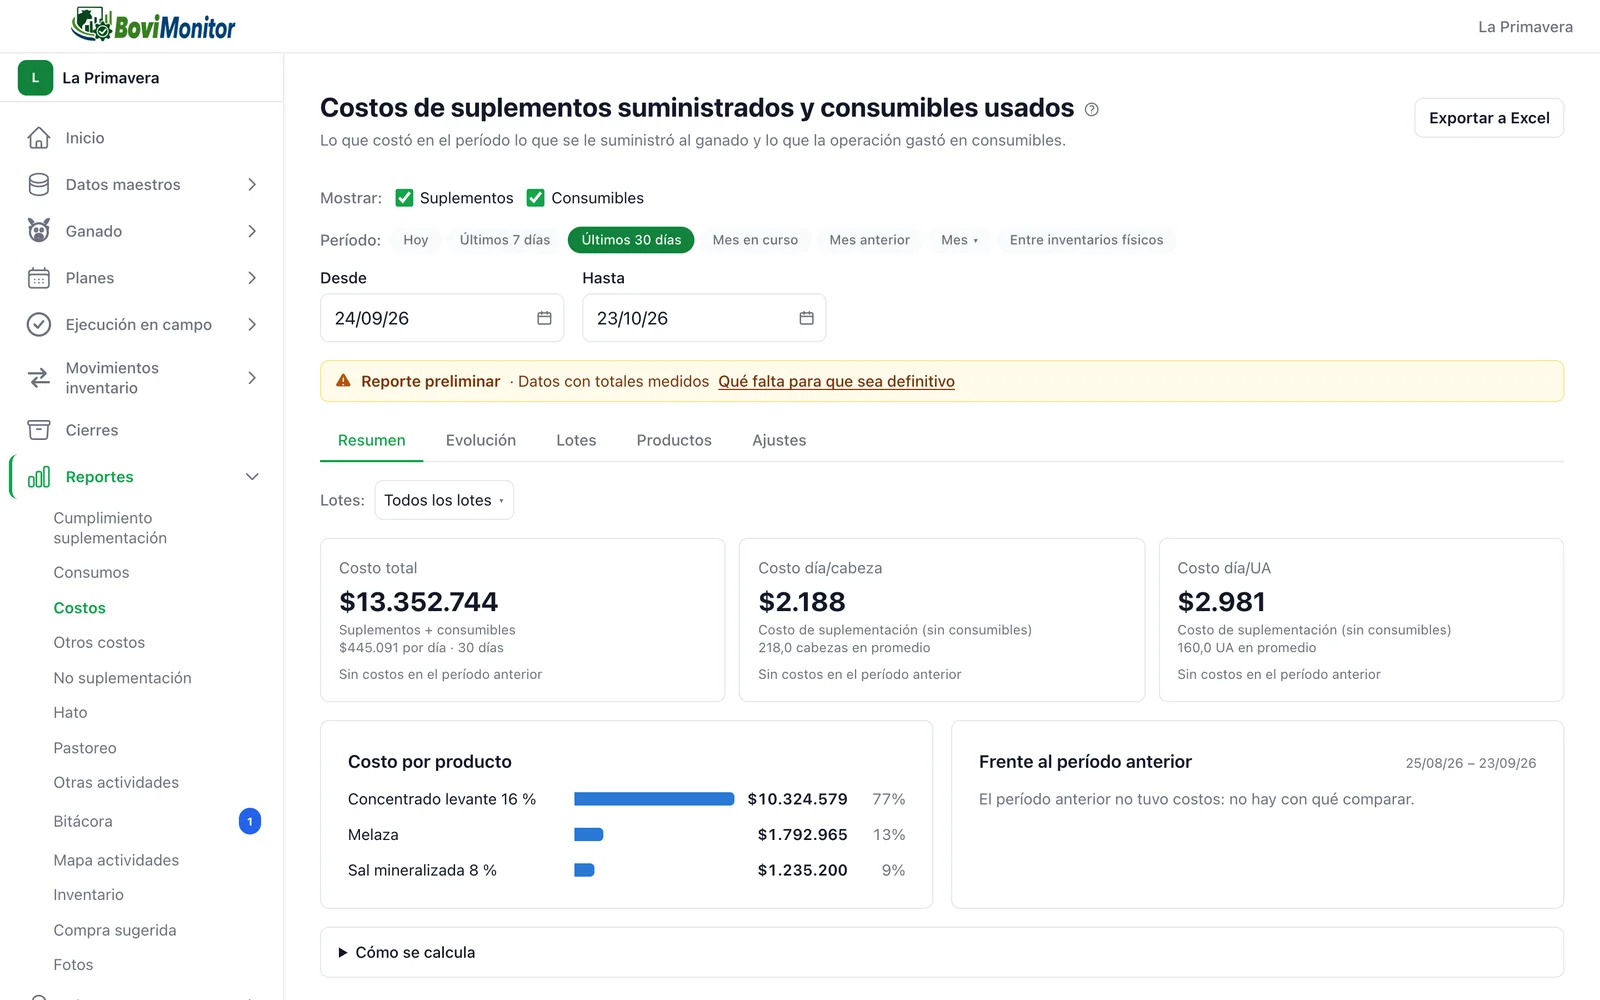
Task: Open the Compra sugerida report
Action: (115, 930)
